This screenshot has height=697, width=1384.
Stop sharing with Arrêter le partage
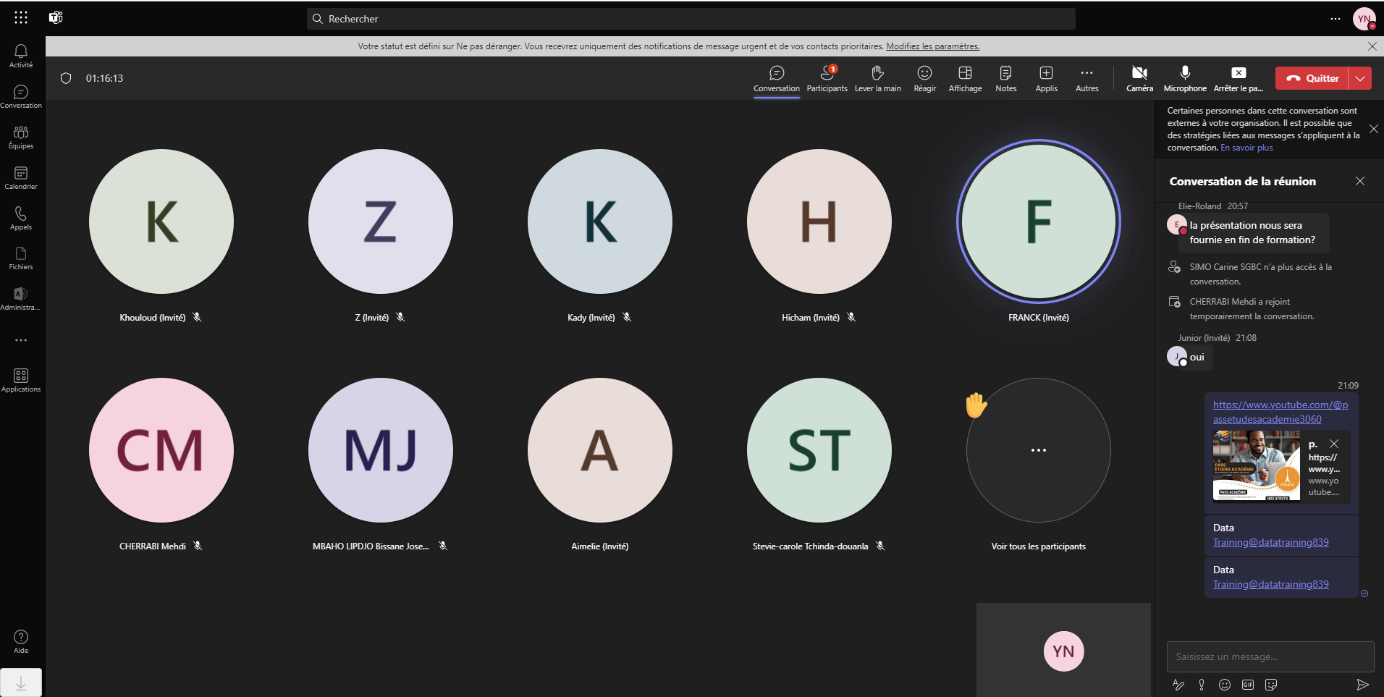[x=1238, y=78]
